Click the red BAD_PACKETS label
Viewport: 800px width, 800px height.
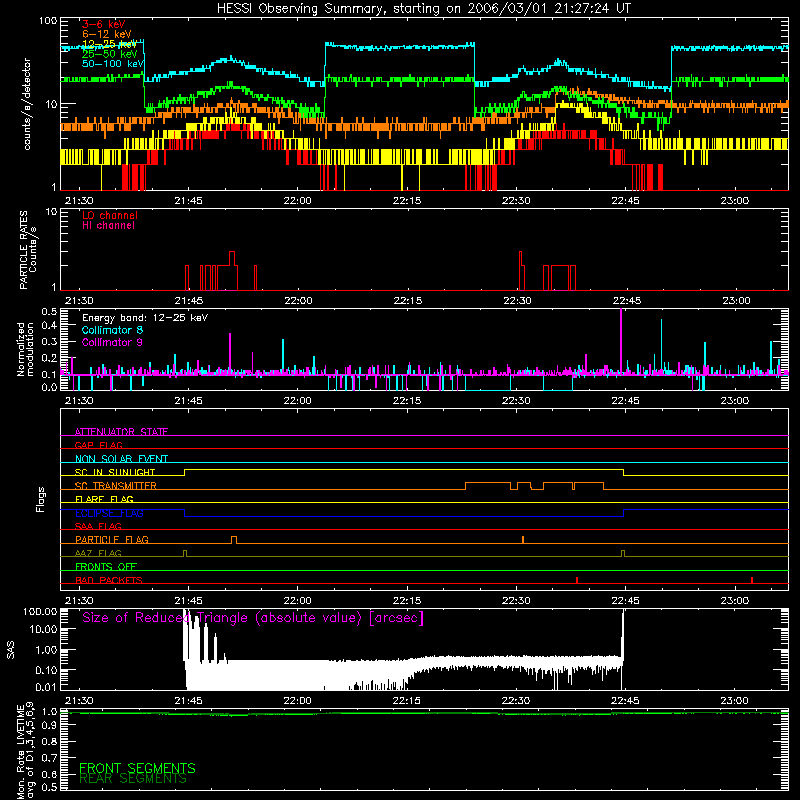109,580
